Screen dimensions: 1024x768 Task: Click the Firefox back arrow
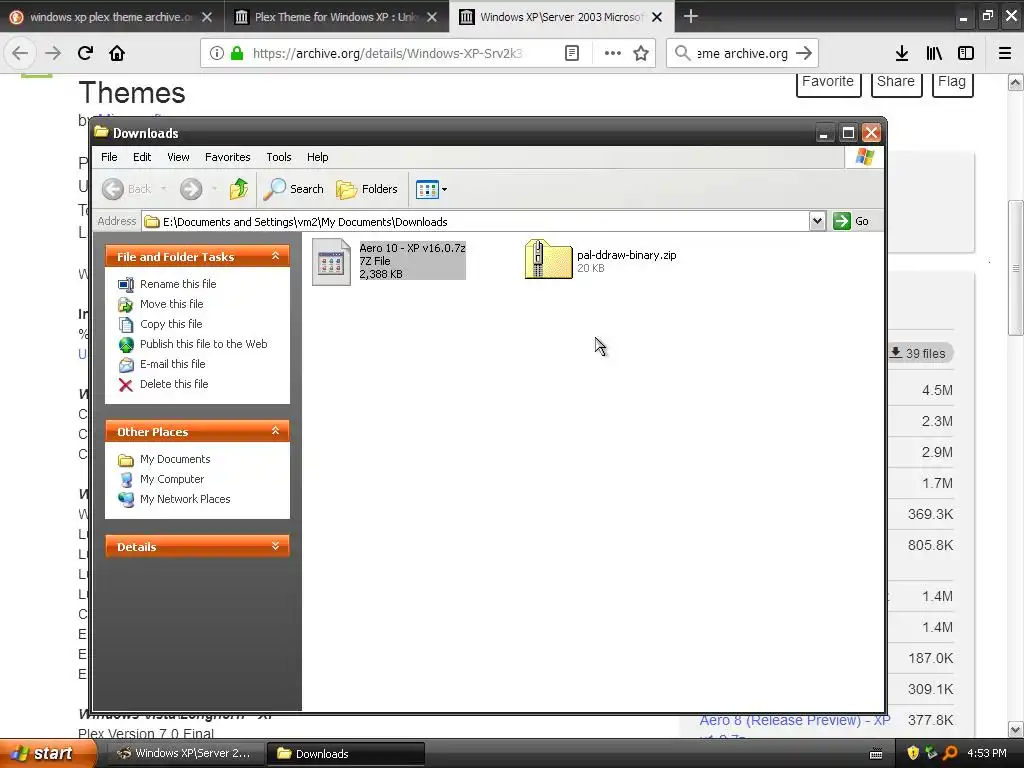point(20,53)
